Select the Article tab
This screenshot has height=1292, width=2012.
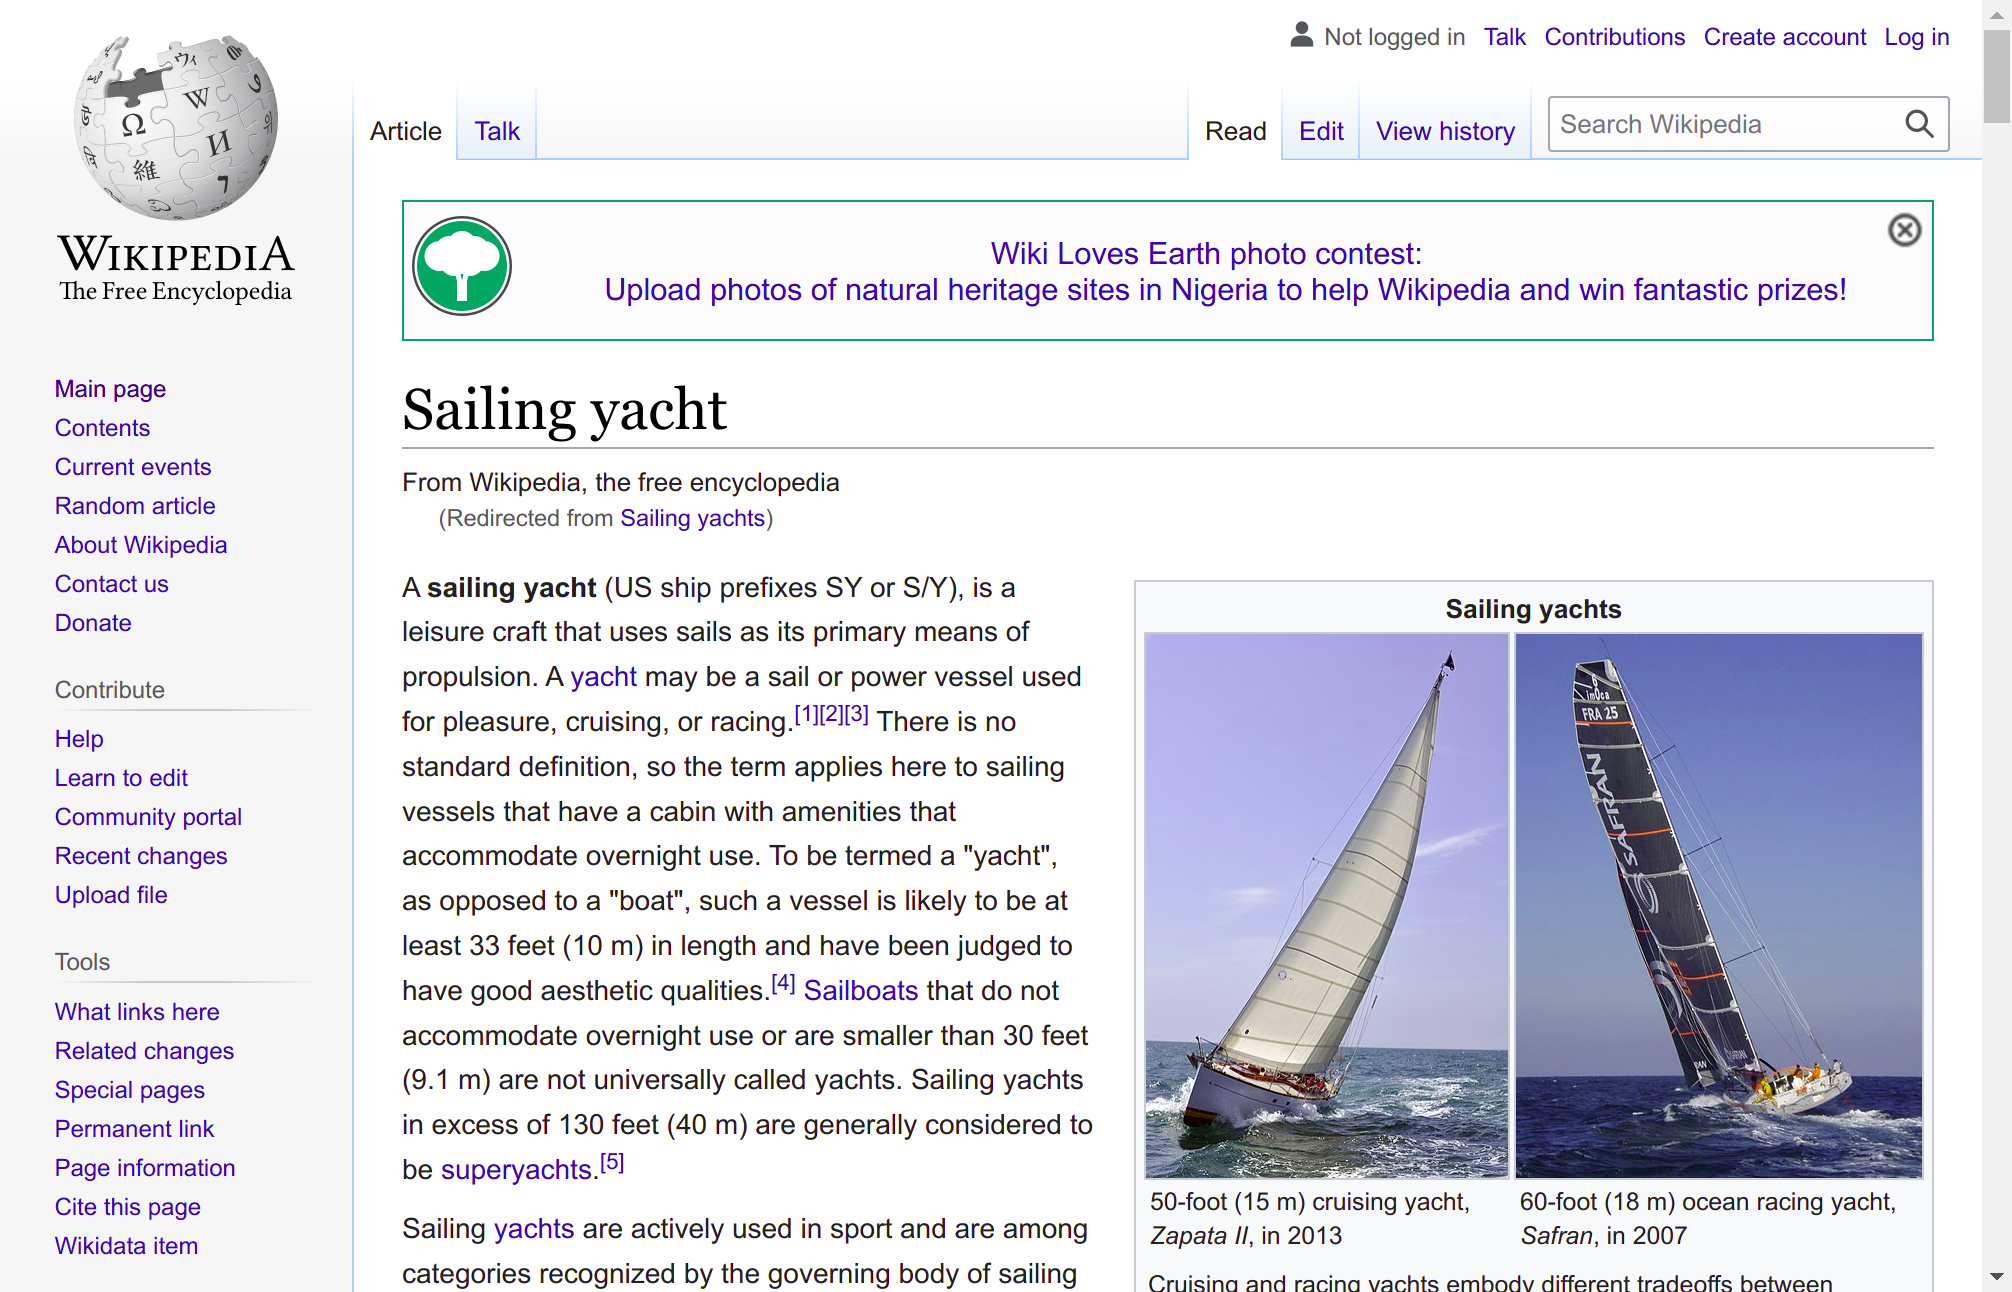pos(406,131)
